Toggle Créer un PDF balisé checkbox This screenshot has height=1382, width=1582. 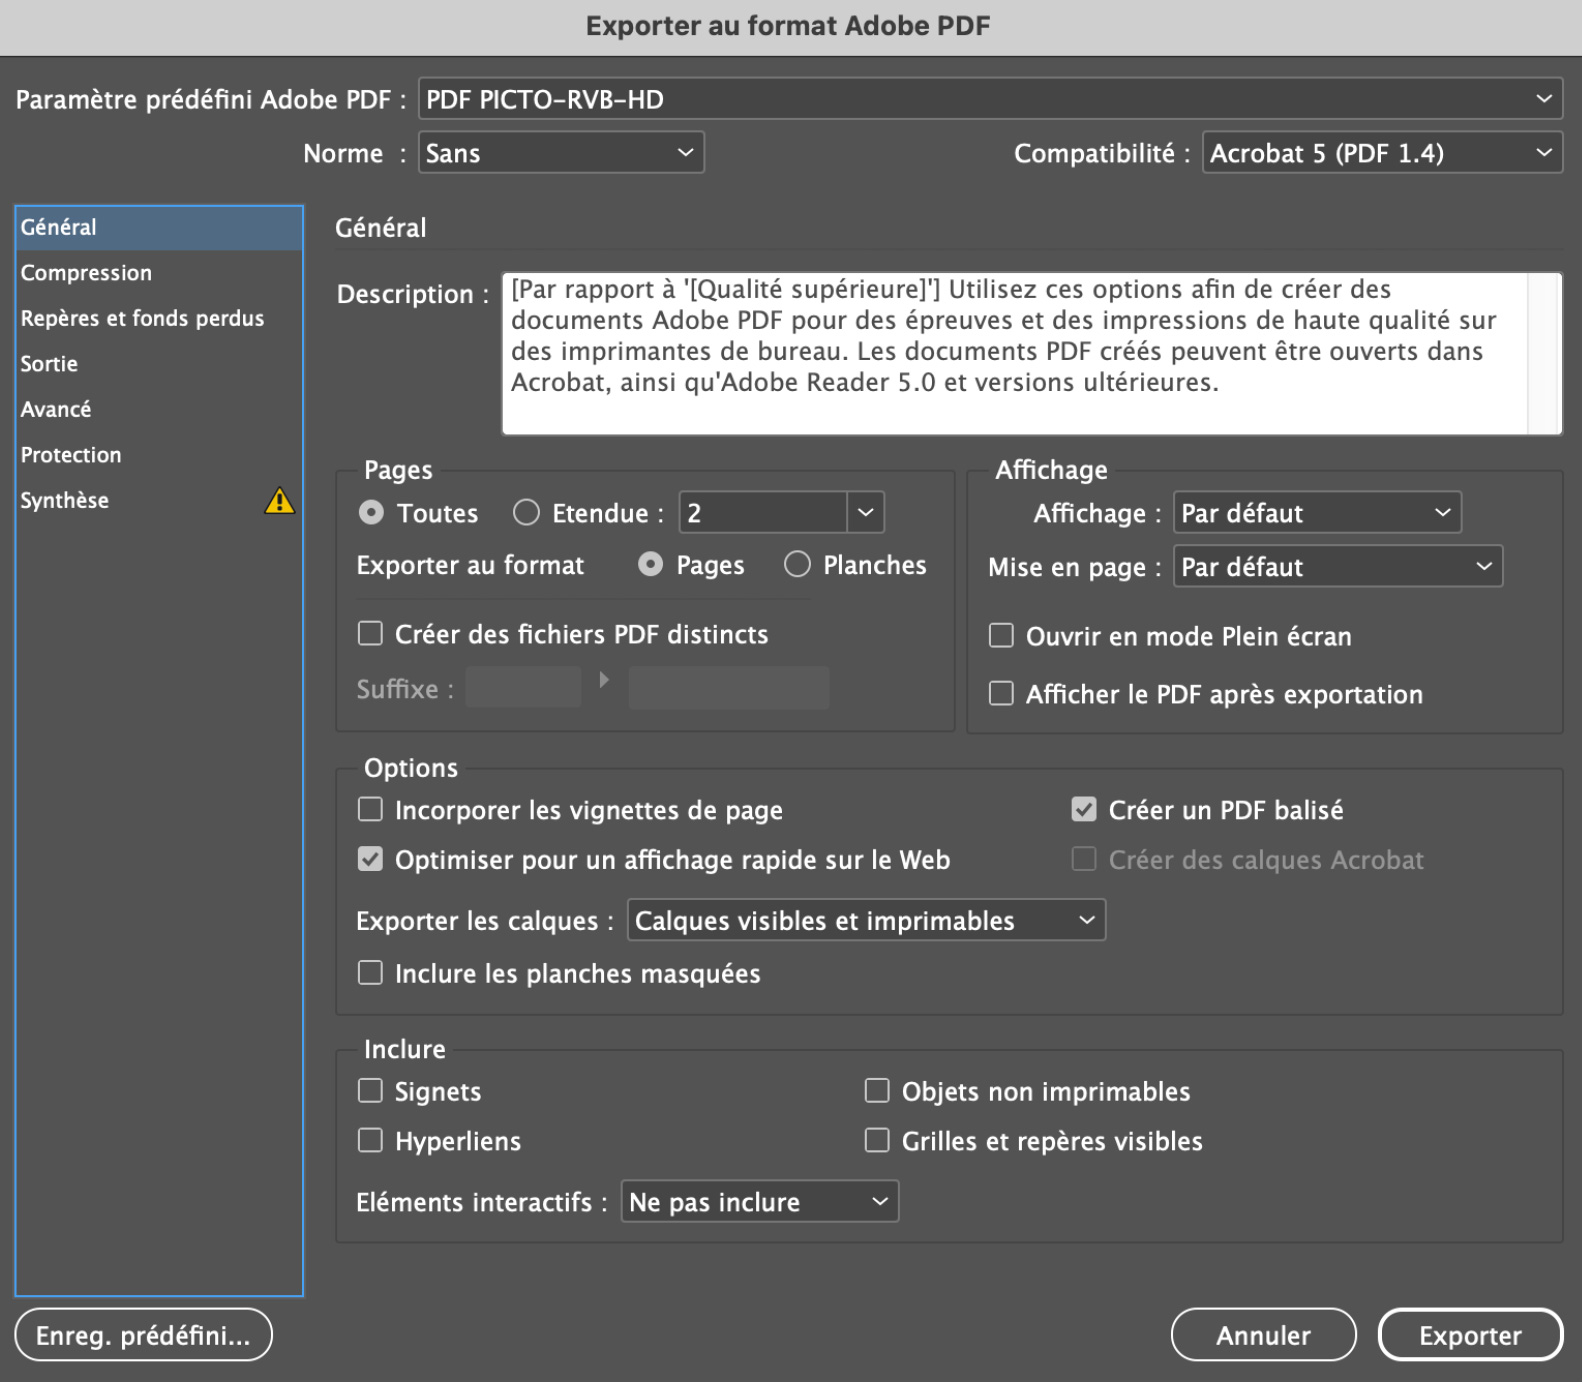(1084, 809)
